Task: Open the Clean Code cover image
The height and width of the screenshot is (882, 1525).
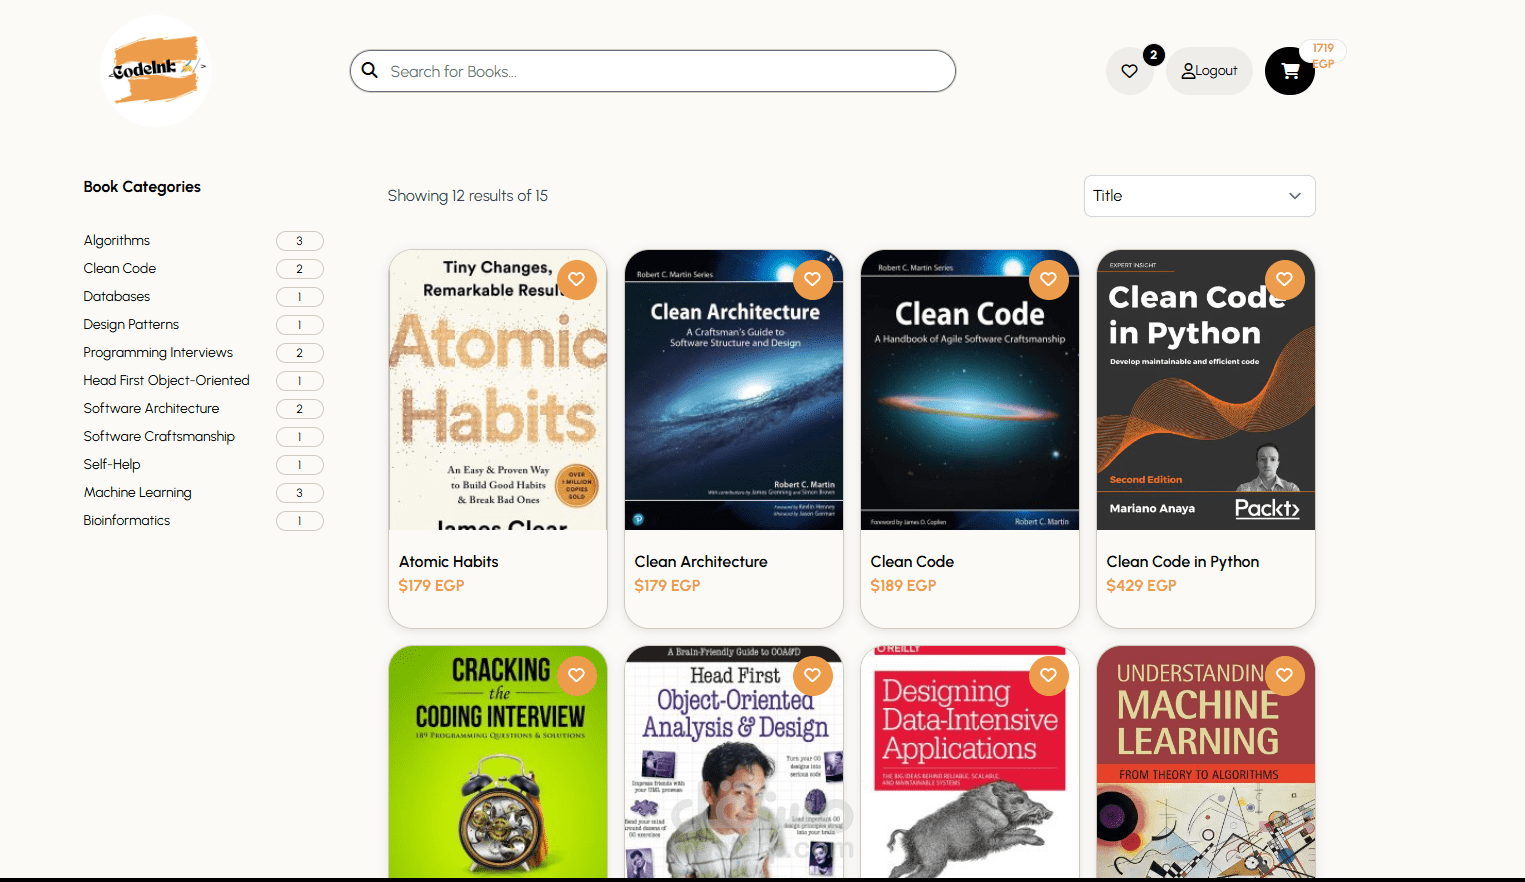Action: [x=970, y=390]
